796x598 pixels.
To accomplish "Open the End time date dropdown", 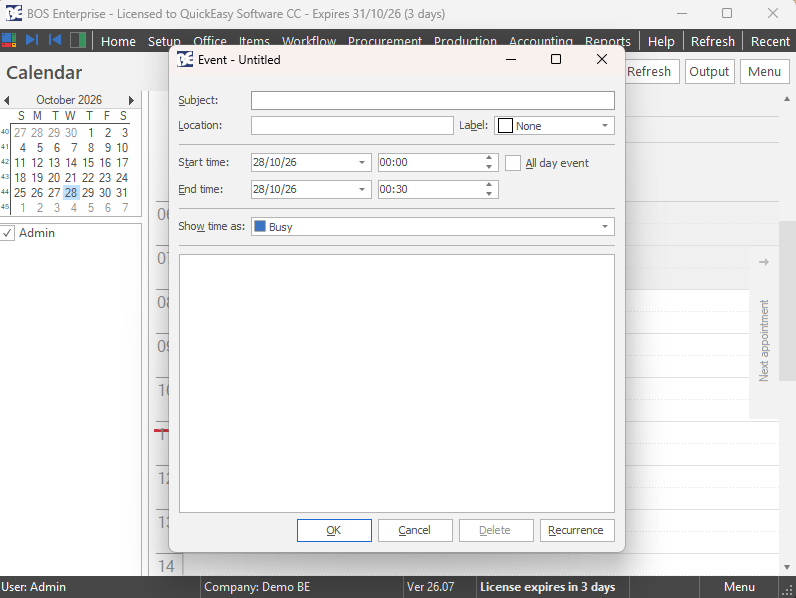I will pos(362,189).
